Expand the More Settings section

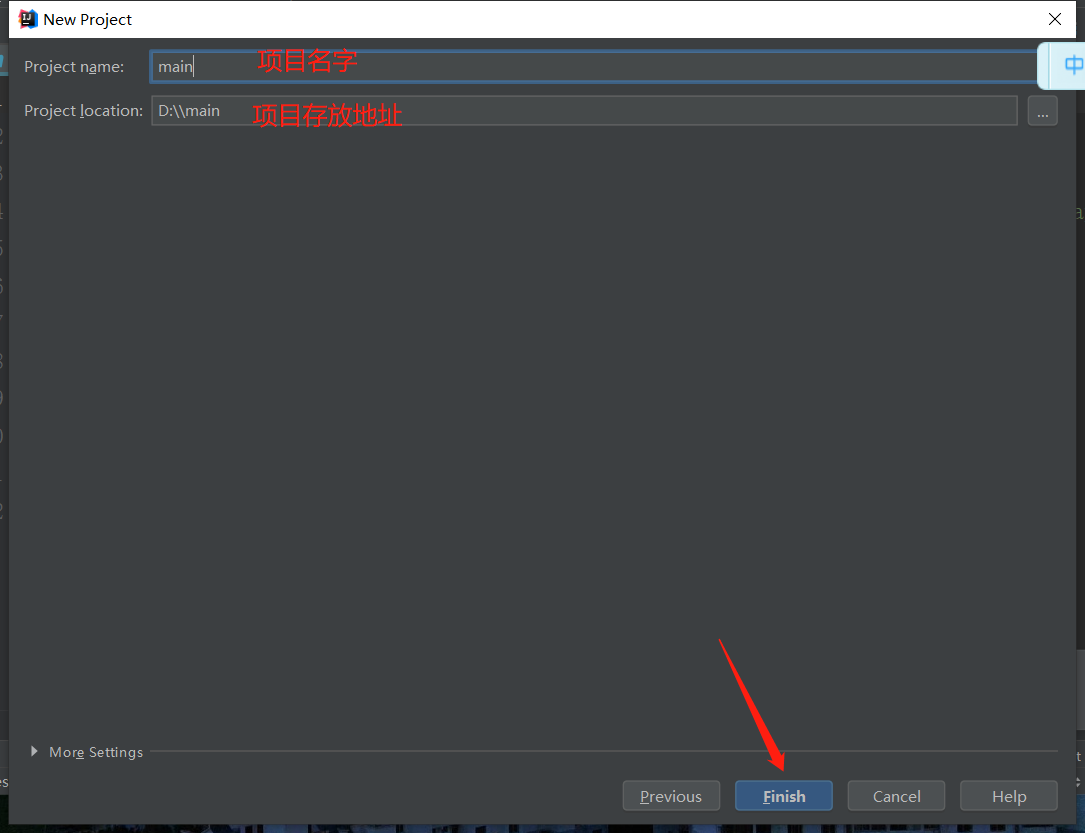pos(86,752)
